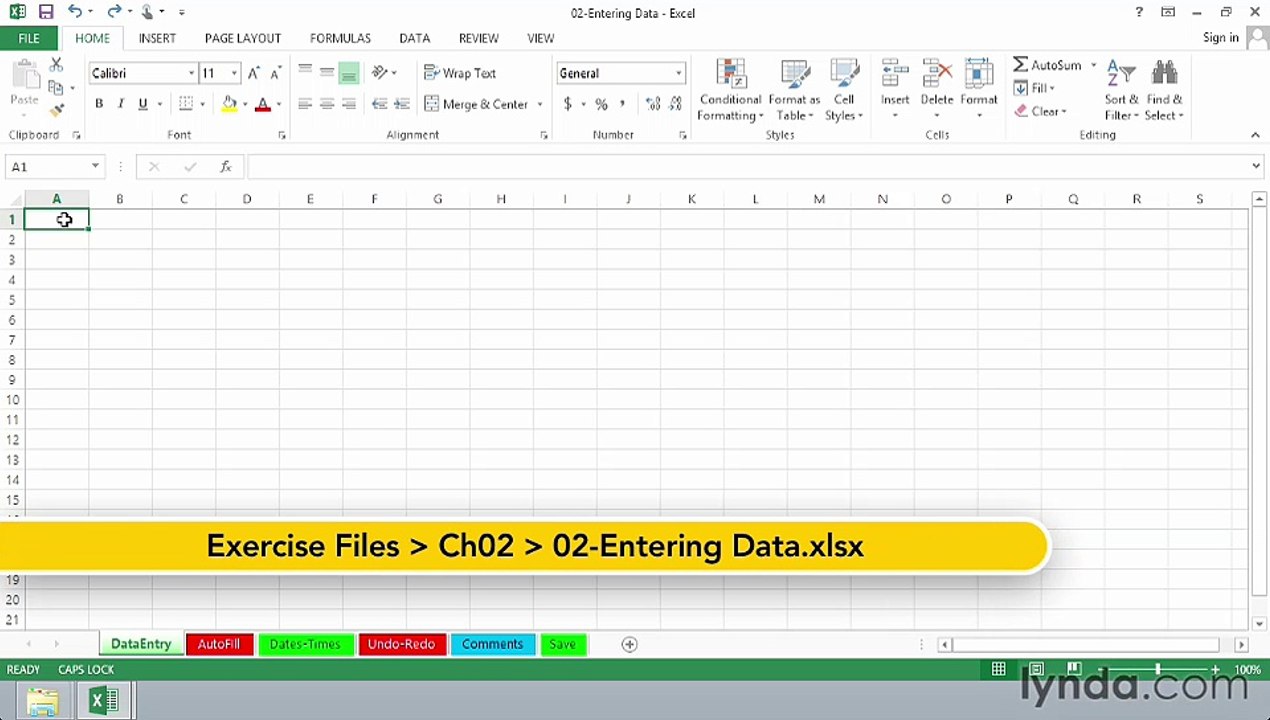
Task: Open the font size dropdown
Action: tap(234, 73)
